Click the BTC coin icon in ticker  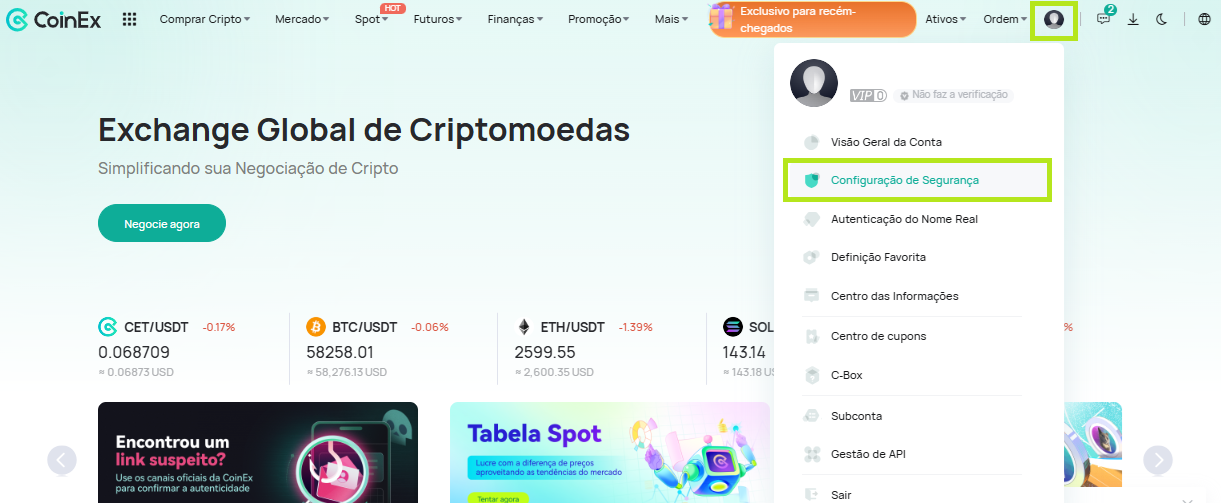point(316,327)
